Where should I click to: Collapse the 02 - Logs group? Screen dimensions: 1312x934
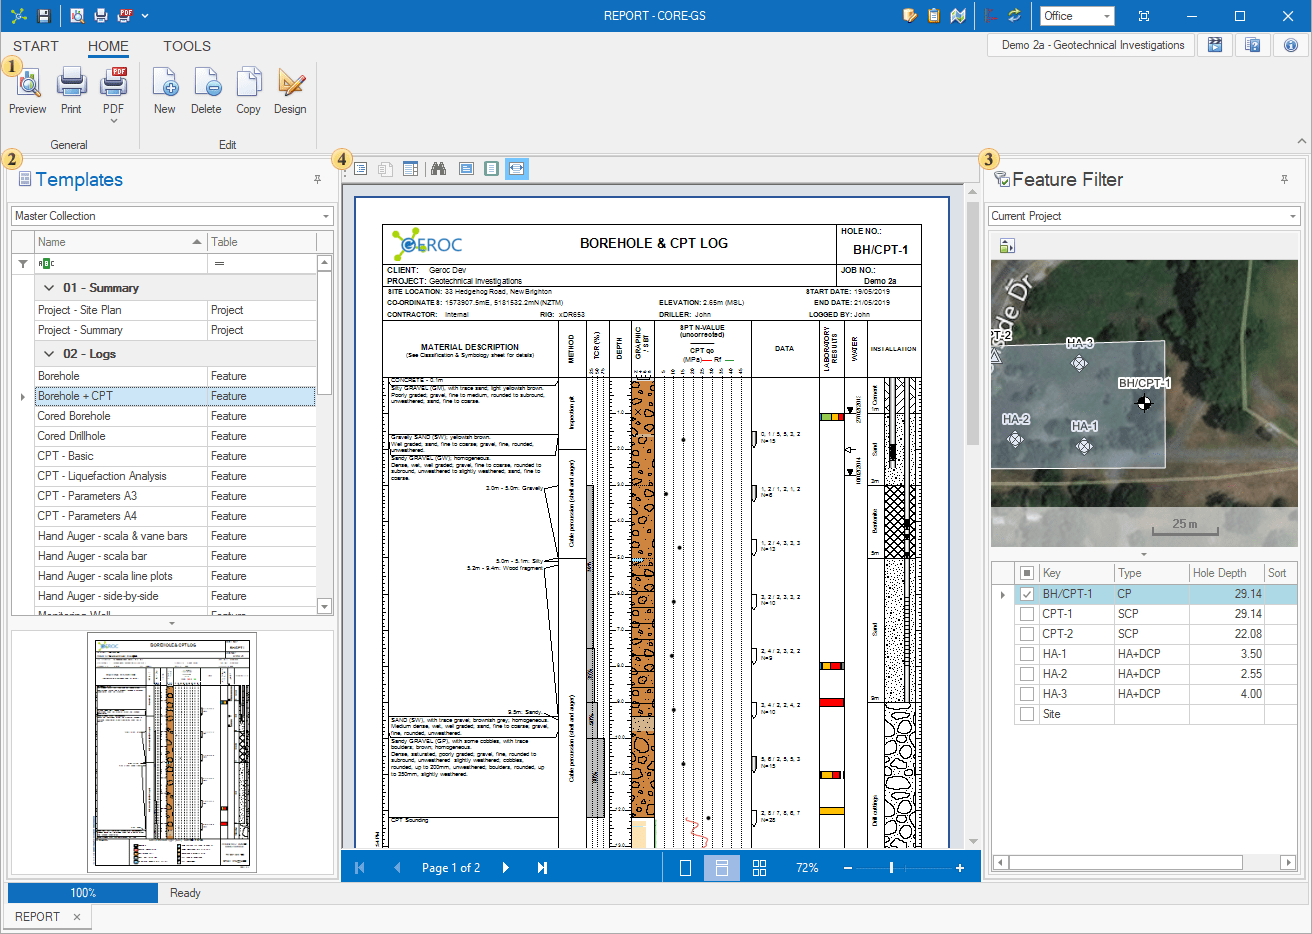[49, 354]
